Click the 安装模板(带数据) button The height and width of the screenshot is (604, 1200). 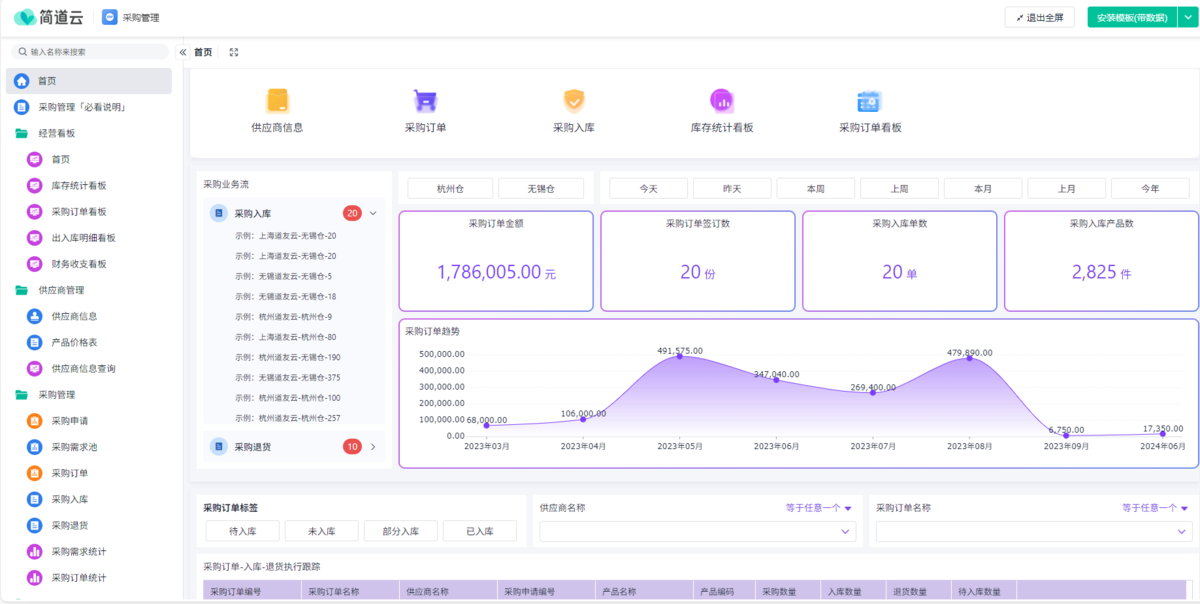tap(1131, 17)
